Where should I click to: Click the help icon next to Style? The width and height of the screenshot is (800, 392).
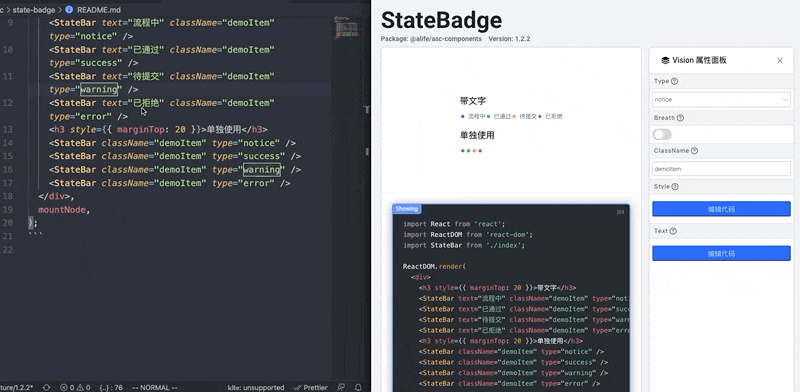click(675, 187)
